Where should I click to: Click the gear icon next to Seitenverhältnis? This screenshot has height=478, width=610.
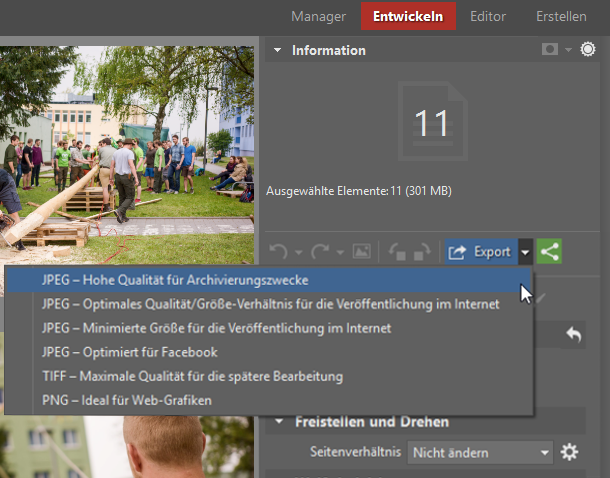point(570,452)
